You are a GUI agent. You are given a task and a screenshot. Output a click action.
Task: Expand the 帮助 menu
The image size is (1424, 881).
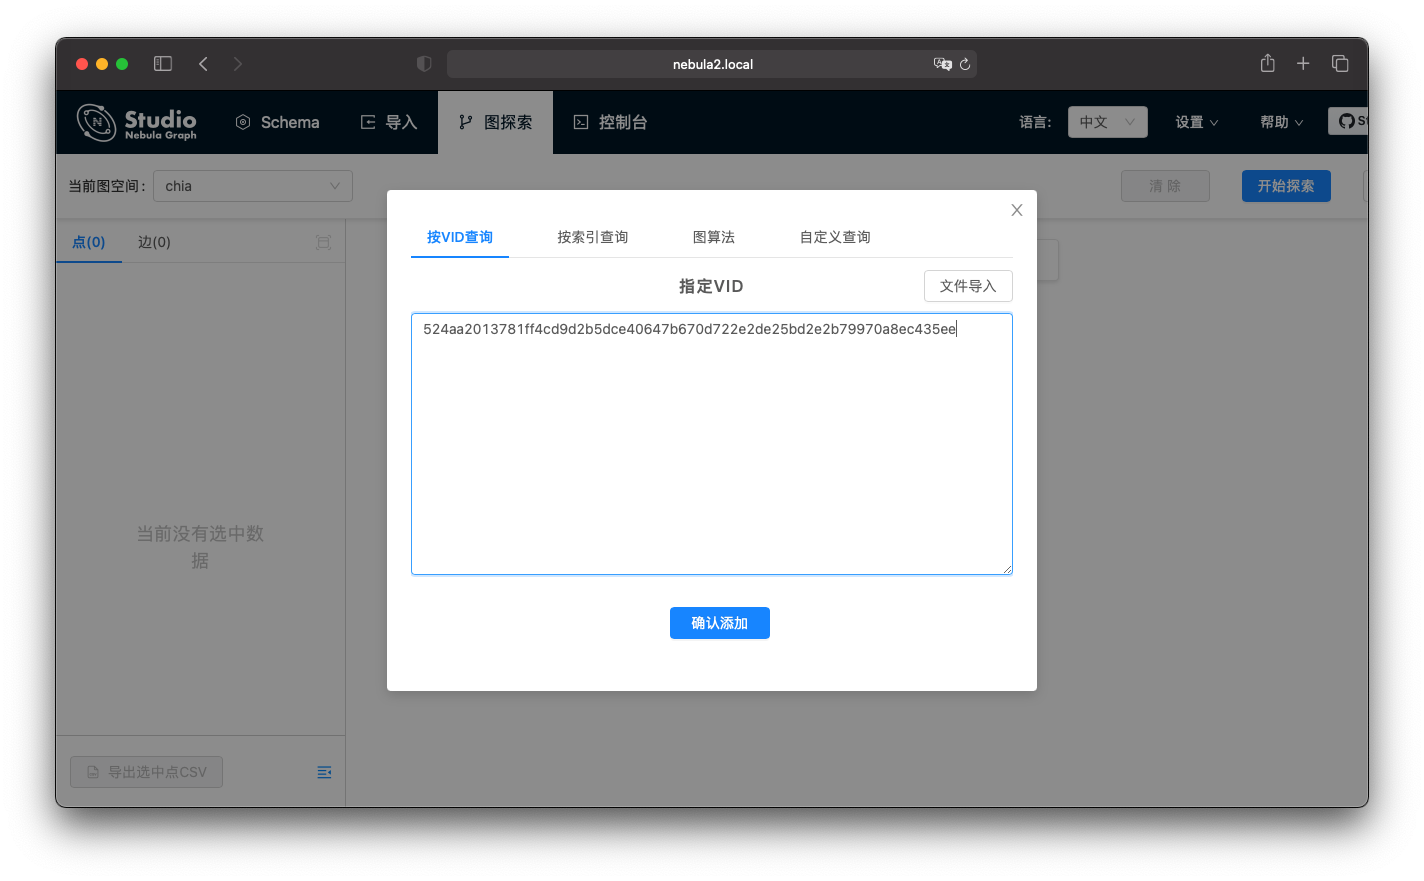[1282, 122]
